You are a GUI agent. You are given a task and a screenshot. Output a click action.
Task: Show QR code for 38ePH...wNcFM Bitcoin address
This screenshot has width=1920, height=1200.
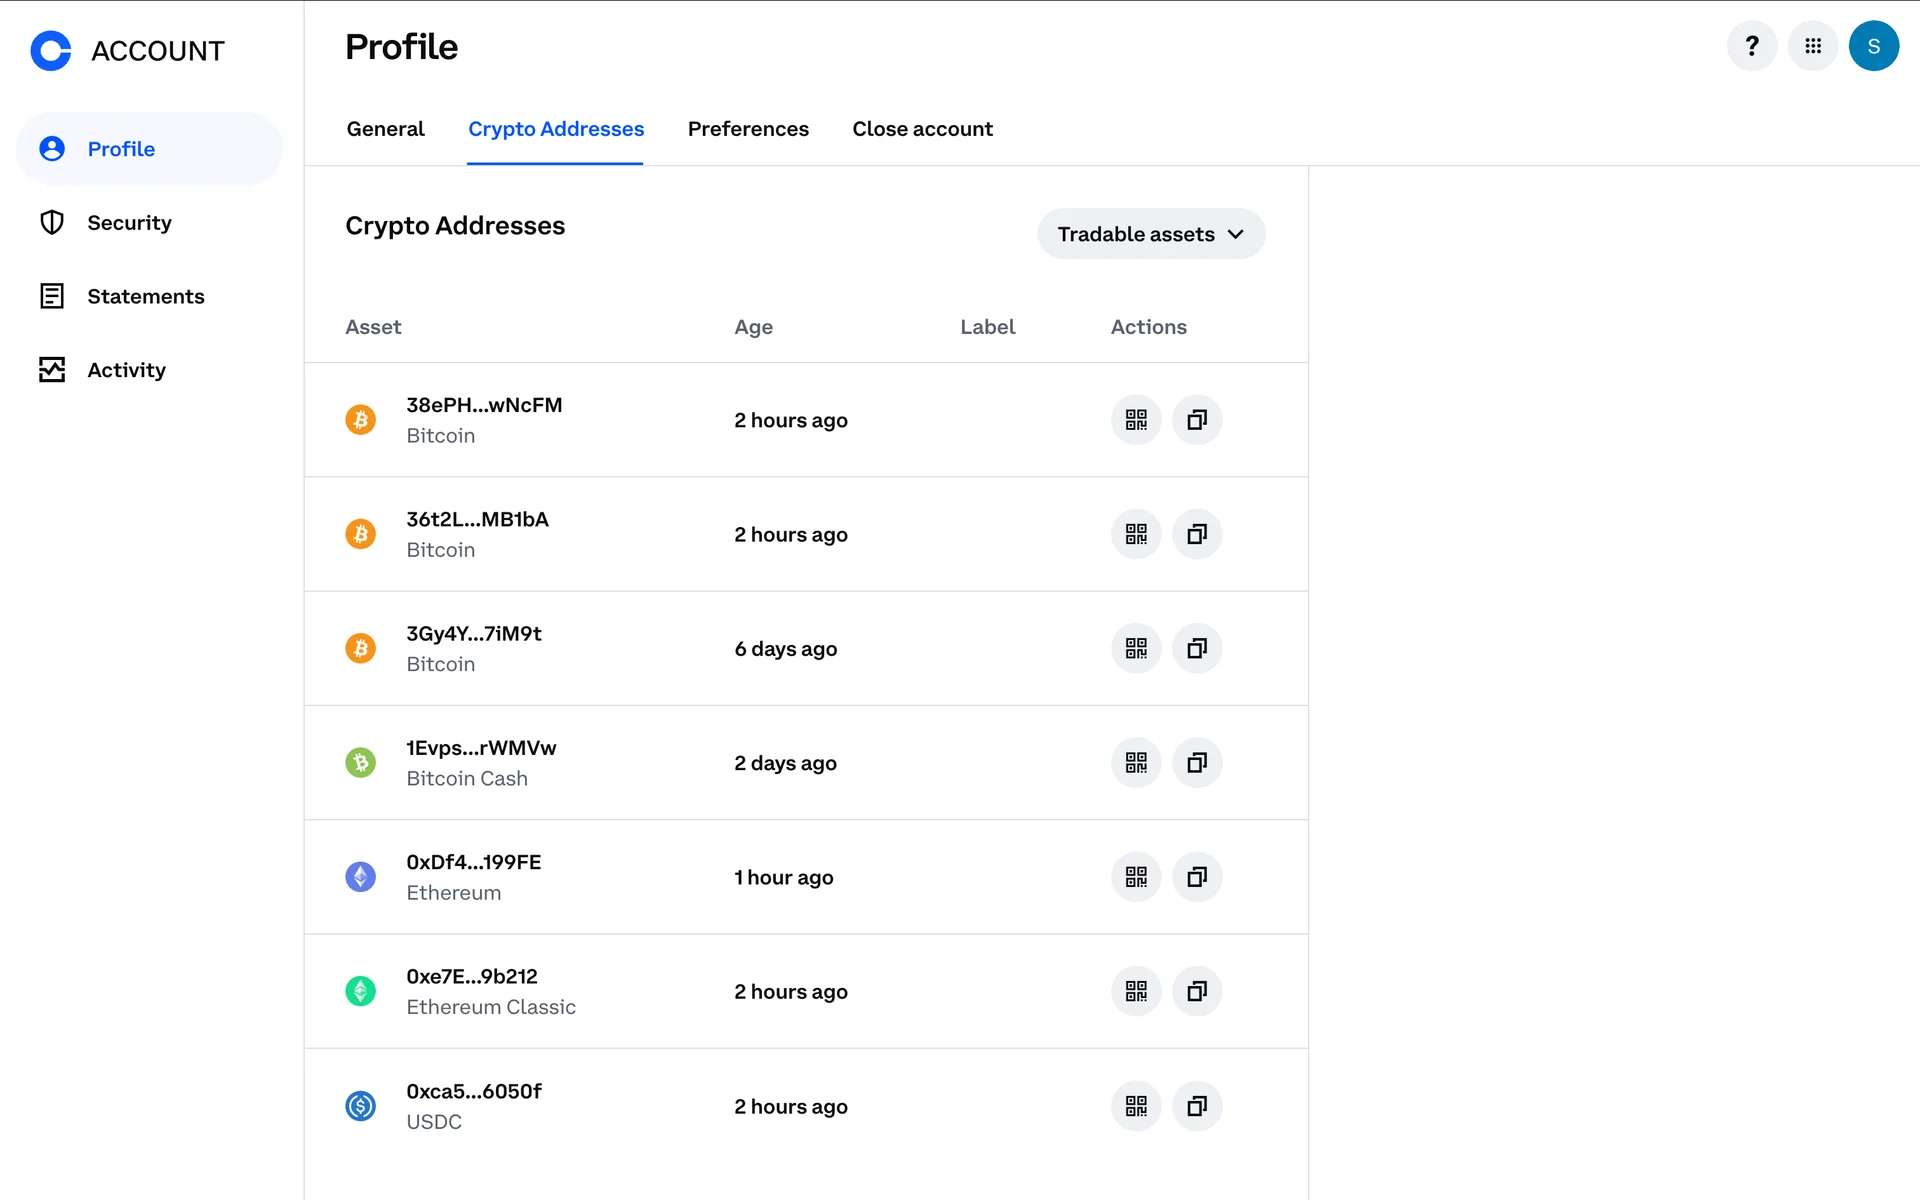click(x=1136, y=420)
